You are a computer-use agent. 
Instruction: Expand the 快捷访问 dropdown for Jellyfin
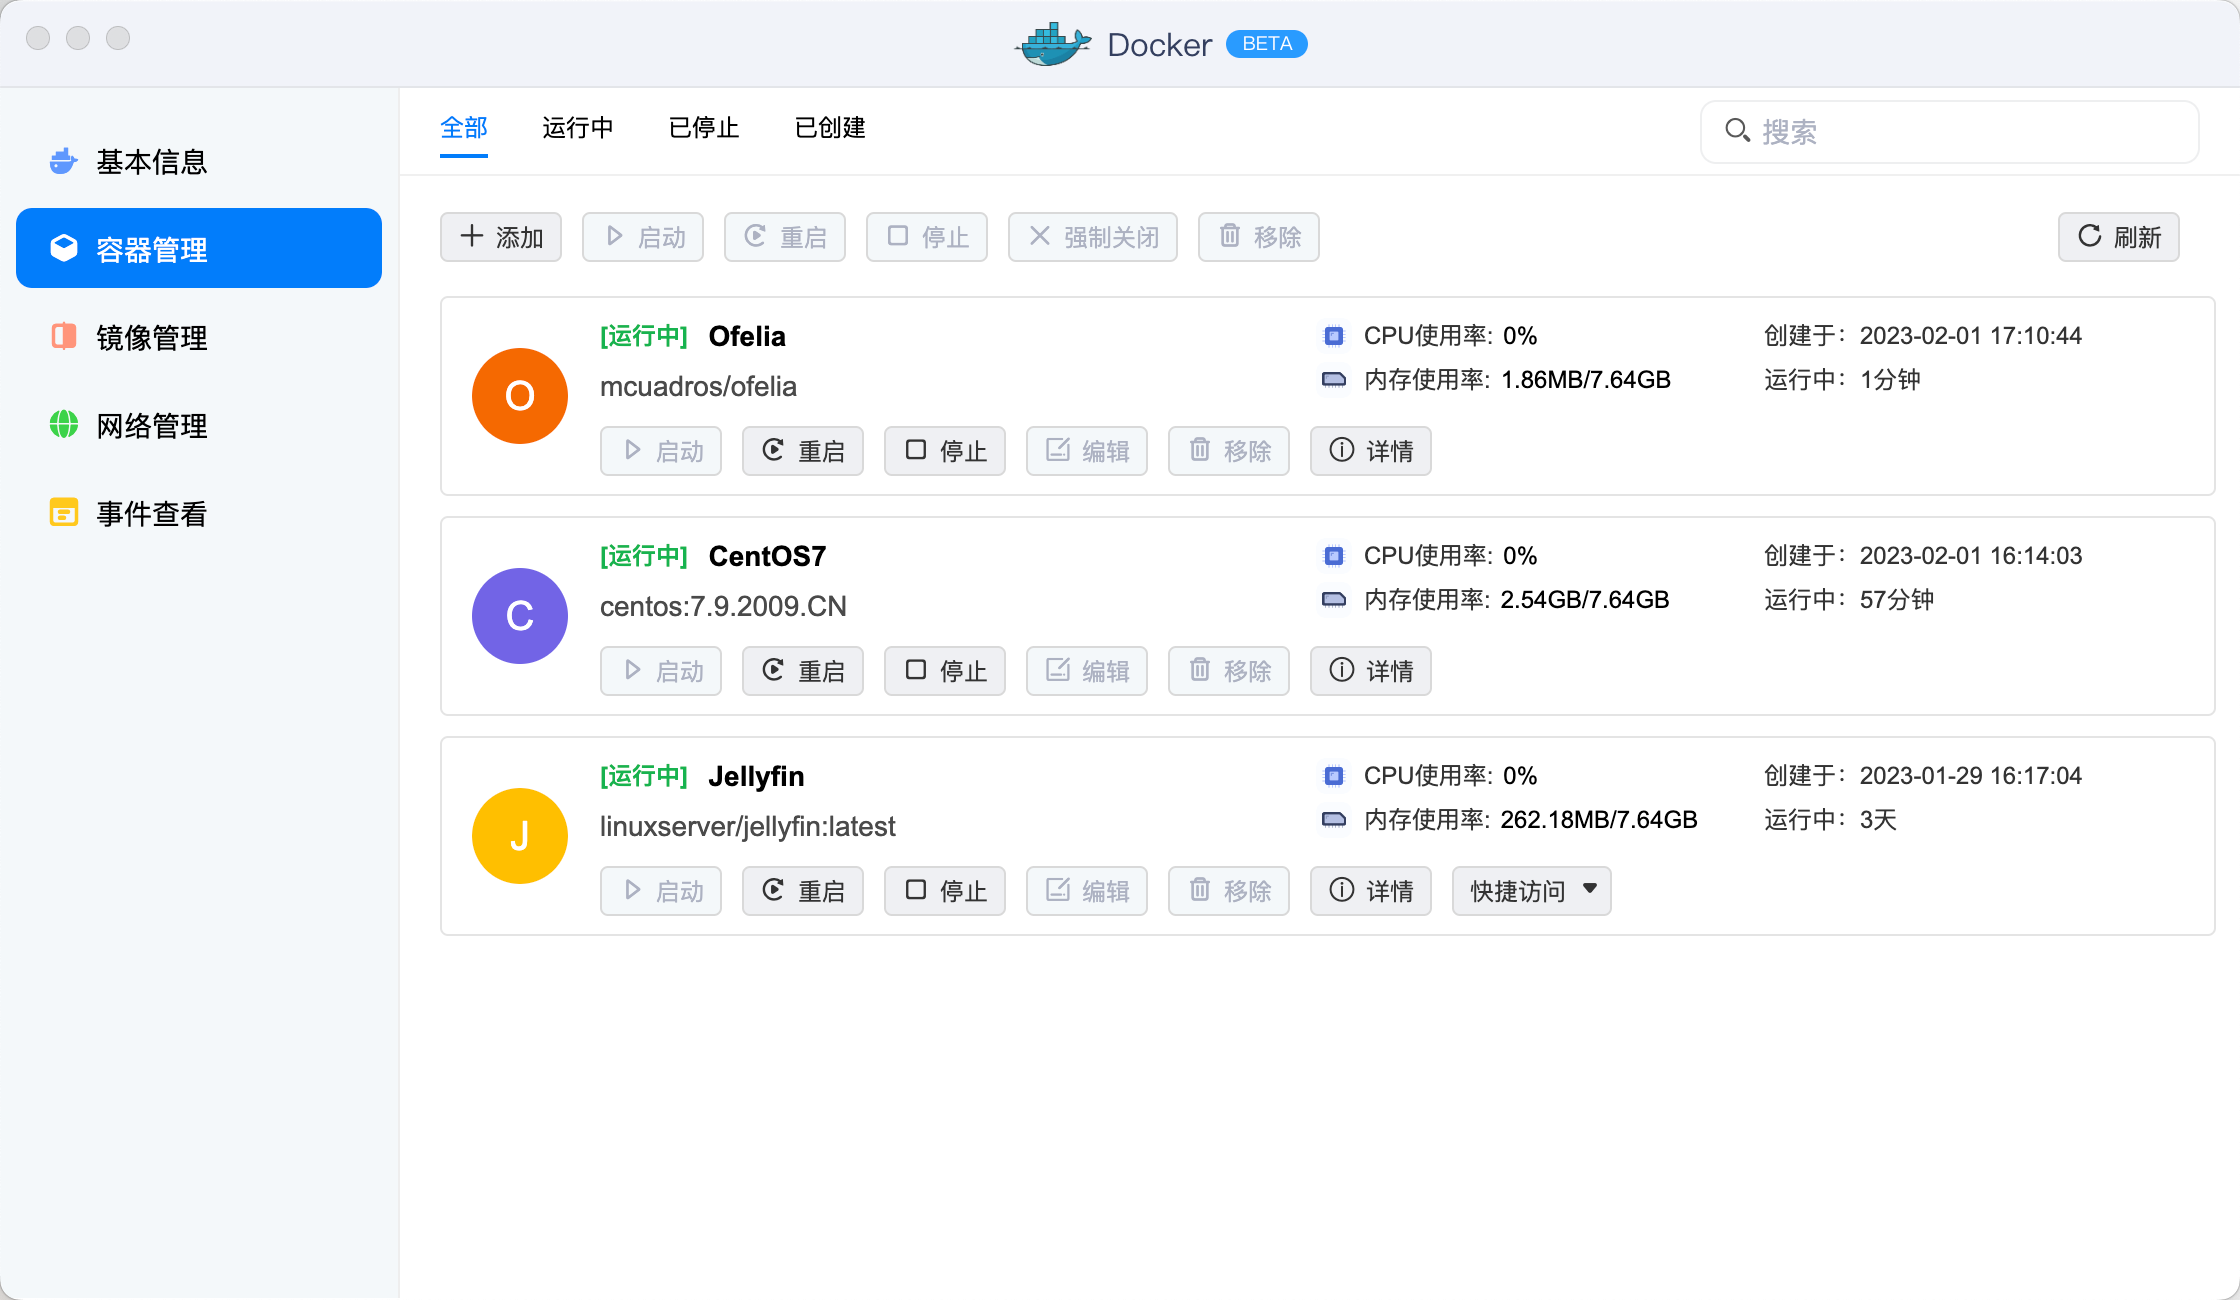pyautogui.click(x=1531, y=891)
